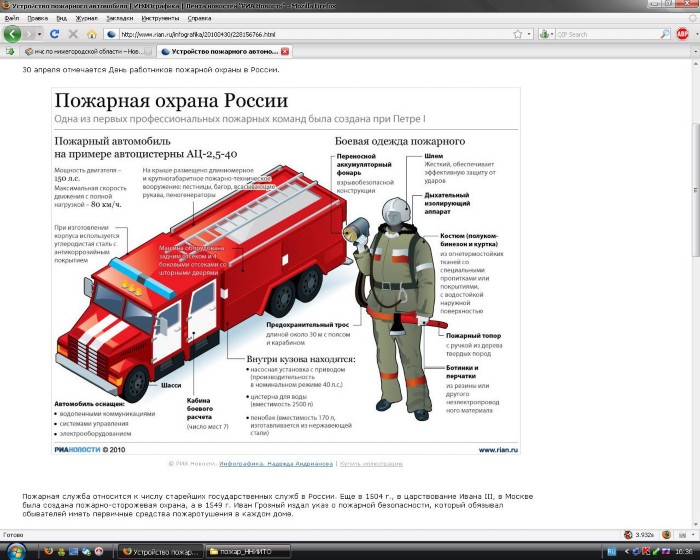
Task: Close the Устройство пожарного tab with red X
Action: pyautogui.click(x=285, y=51)
